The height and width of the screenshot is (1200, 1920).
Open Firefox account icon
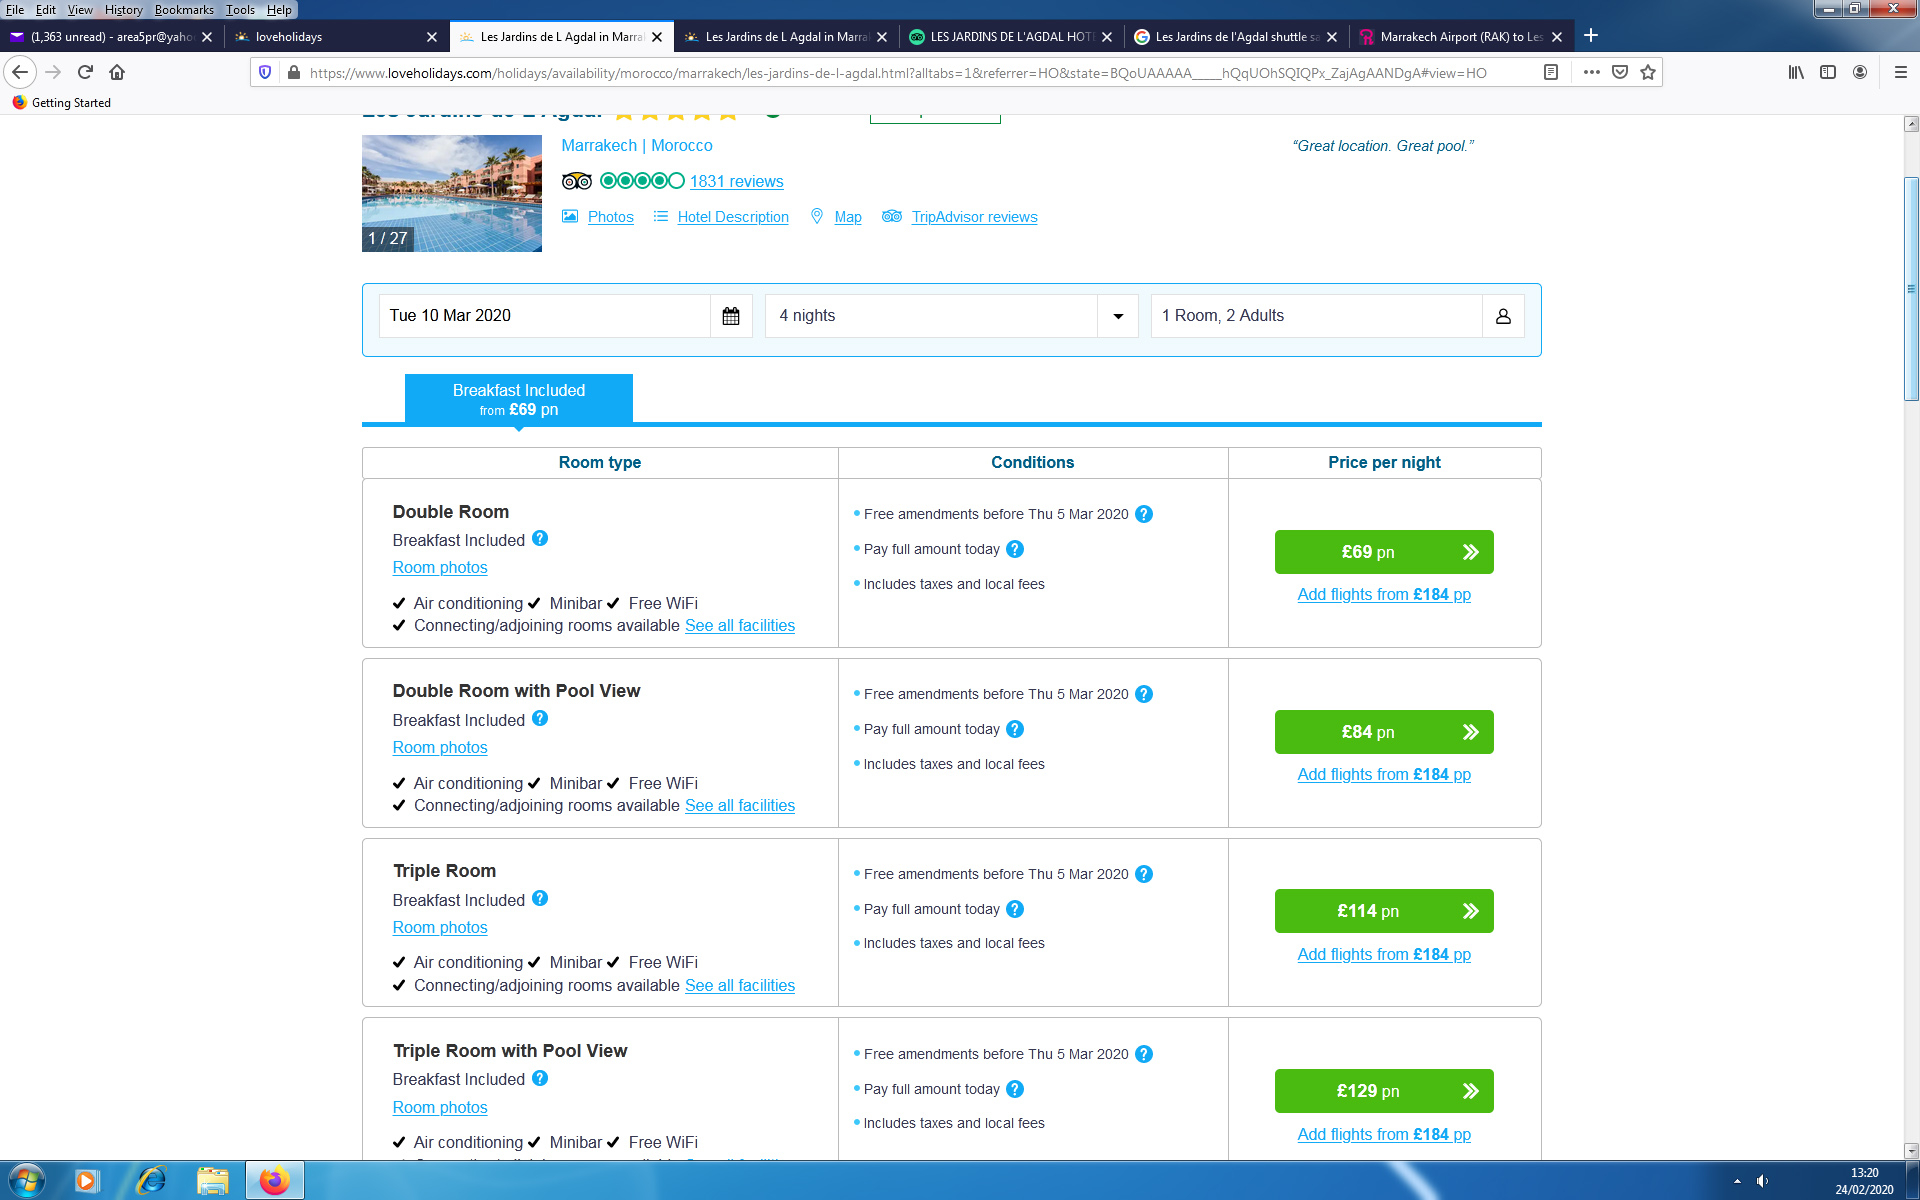(1860, 72)
